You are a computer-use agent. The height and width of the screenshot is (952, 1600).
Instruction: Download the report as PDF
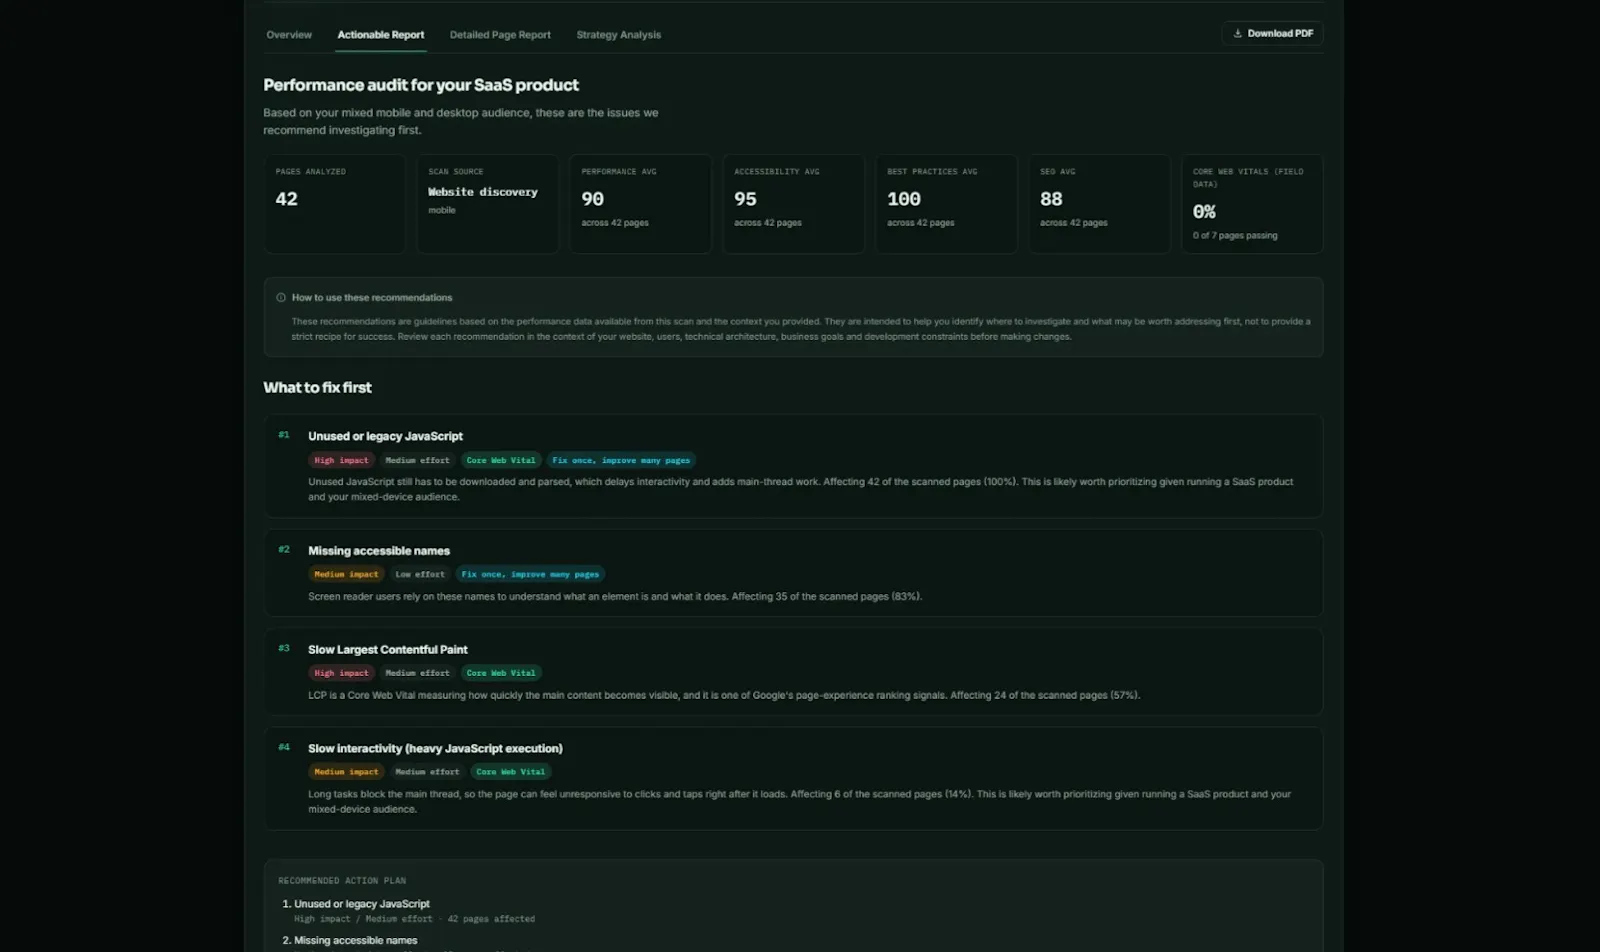tap(1272, 34)
